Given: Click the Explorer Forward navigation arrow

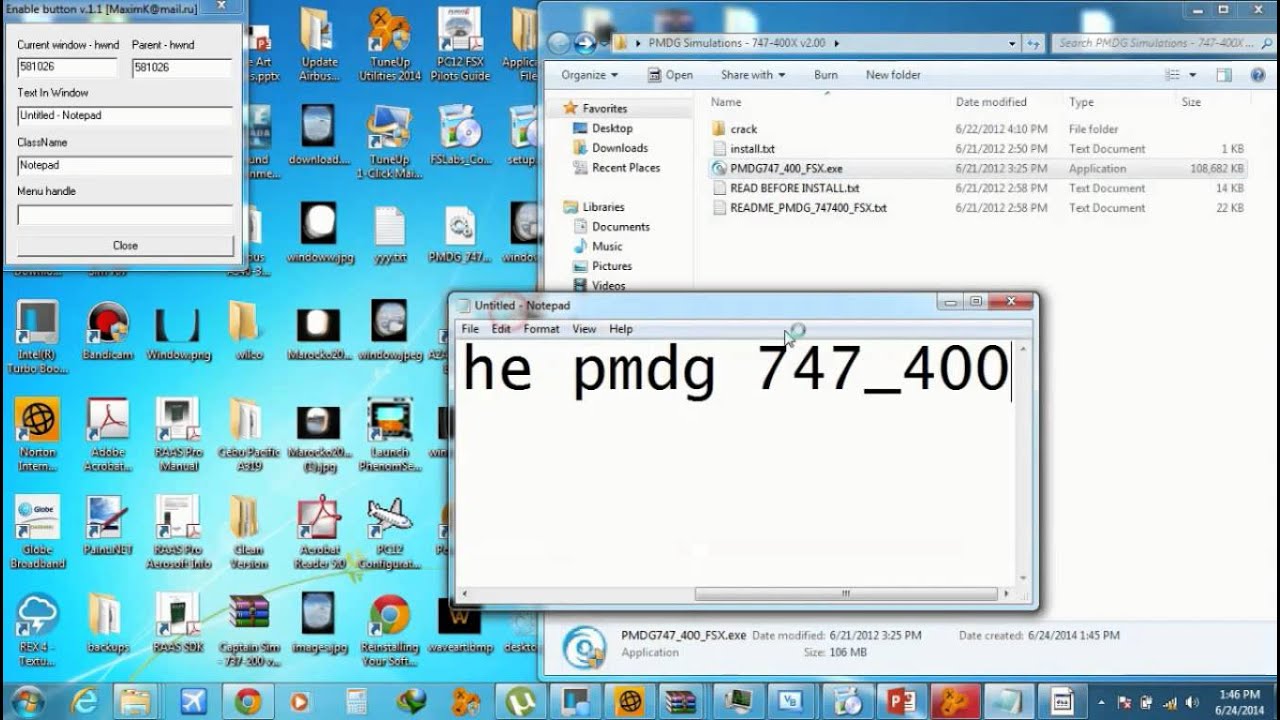Looking at the screenshot, I should pos(585,43).
